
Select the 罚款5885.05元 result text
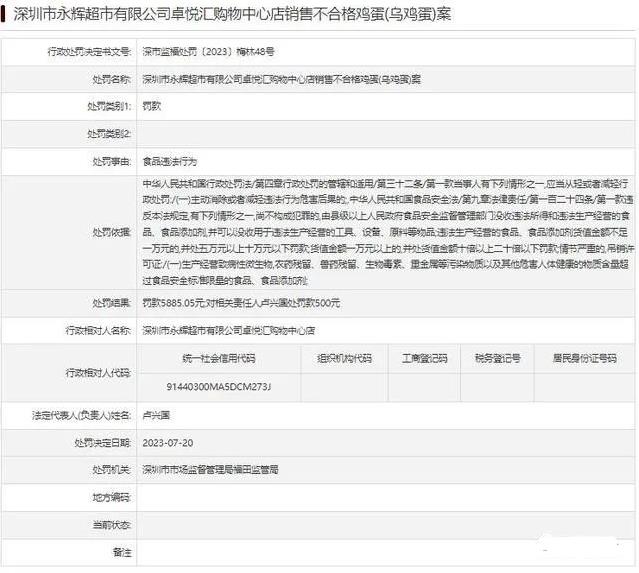241,303
